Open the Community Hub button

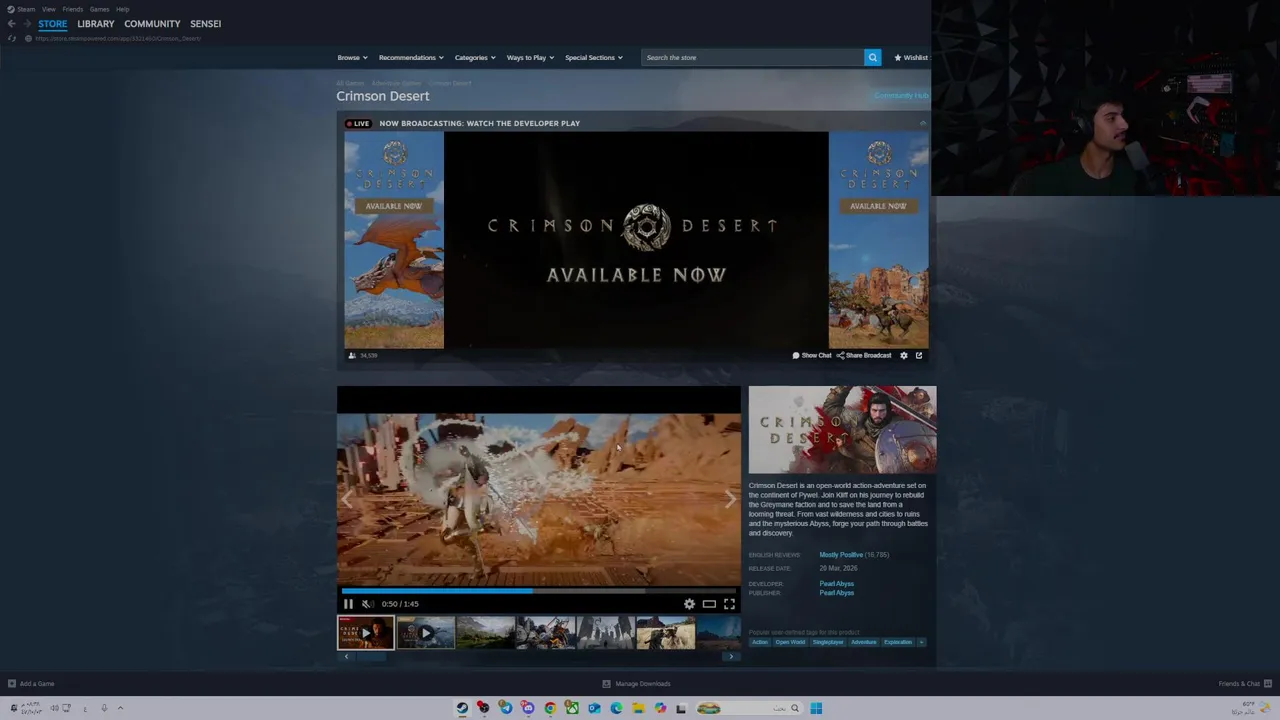(901, 96)
